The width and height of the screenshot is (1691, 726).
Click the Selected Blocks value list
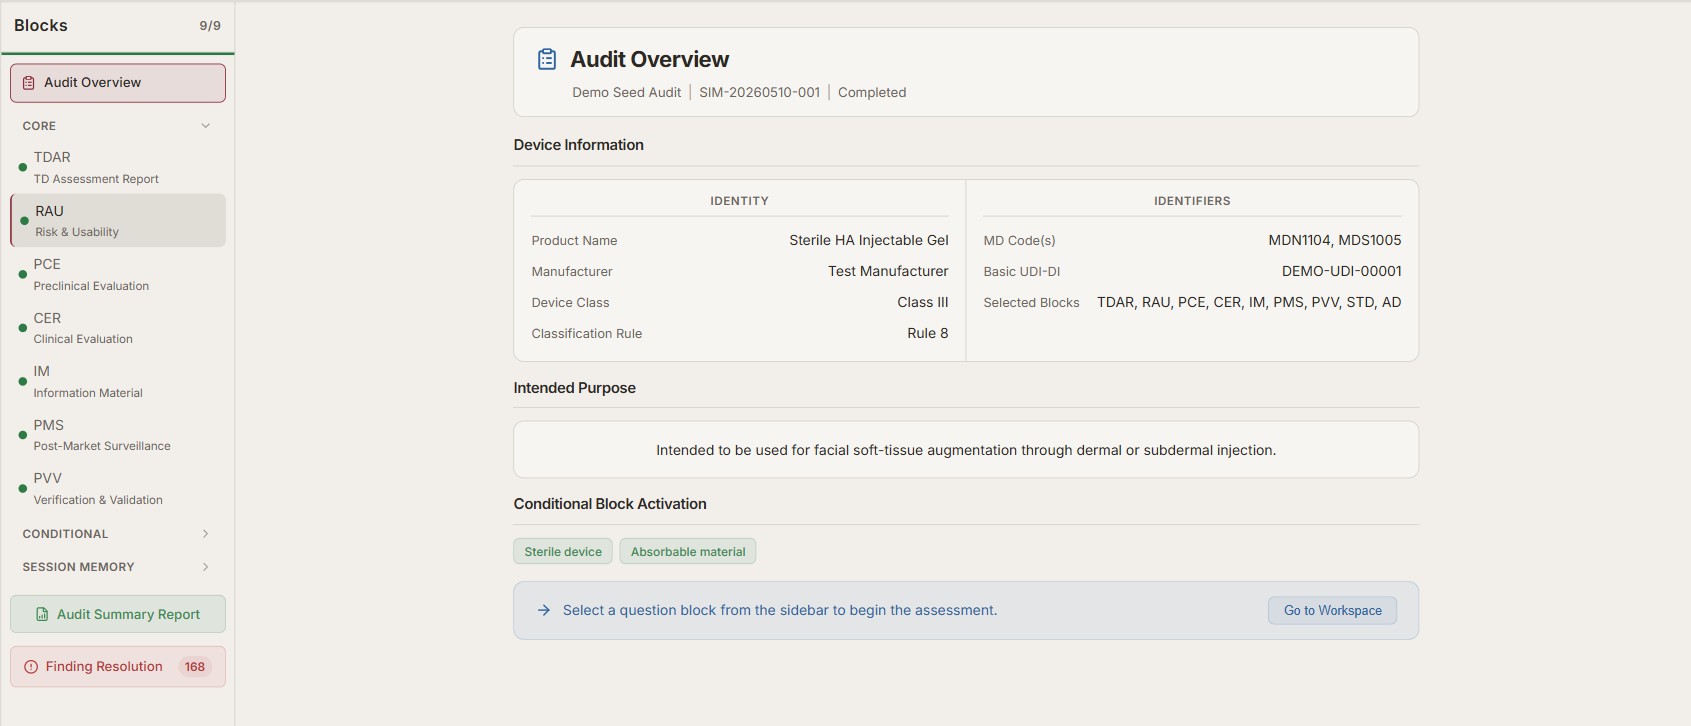coord(1249,302)
